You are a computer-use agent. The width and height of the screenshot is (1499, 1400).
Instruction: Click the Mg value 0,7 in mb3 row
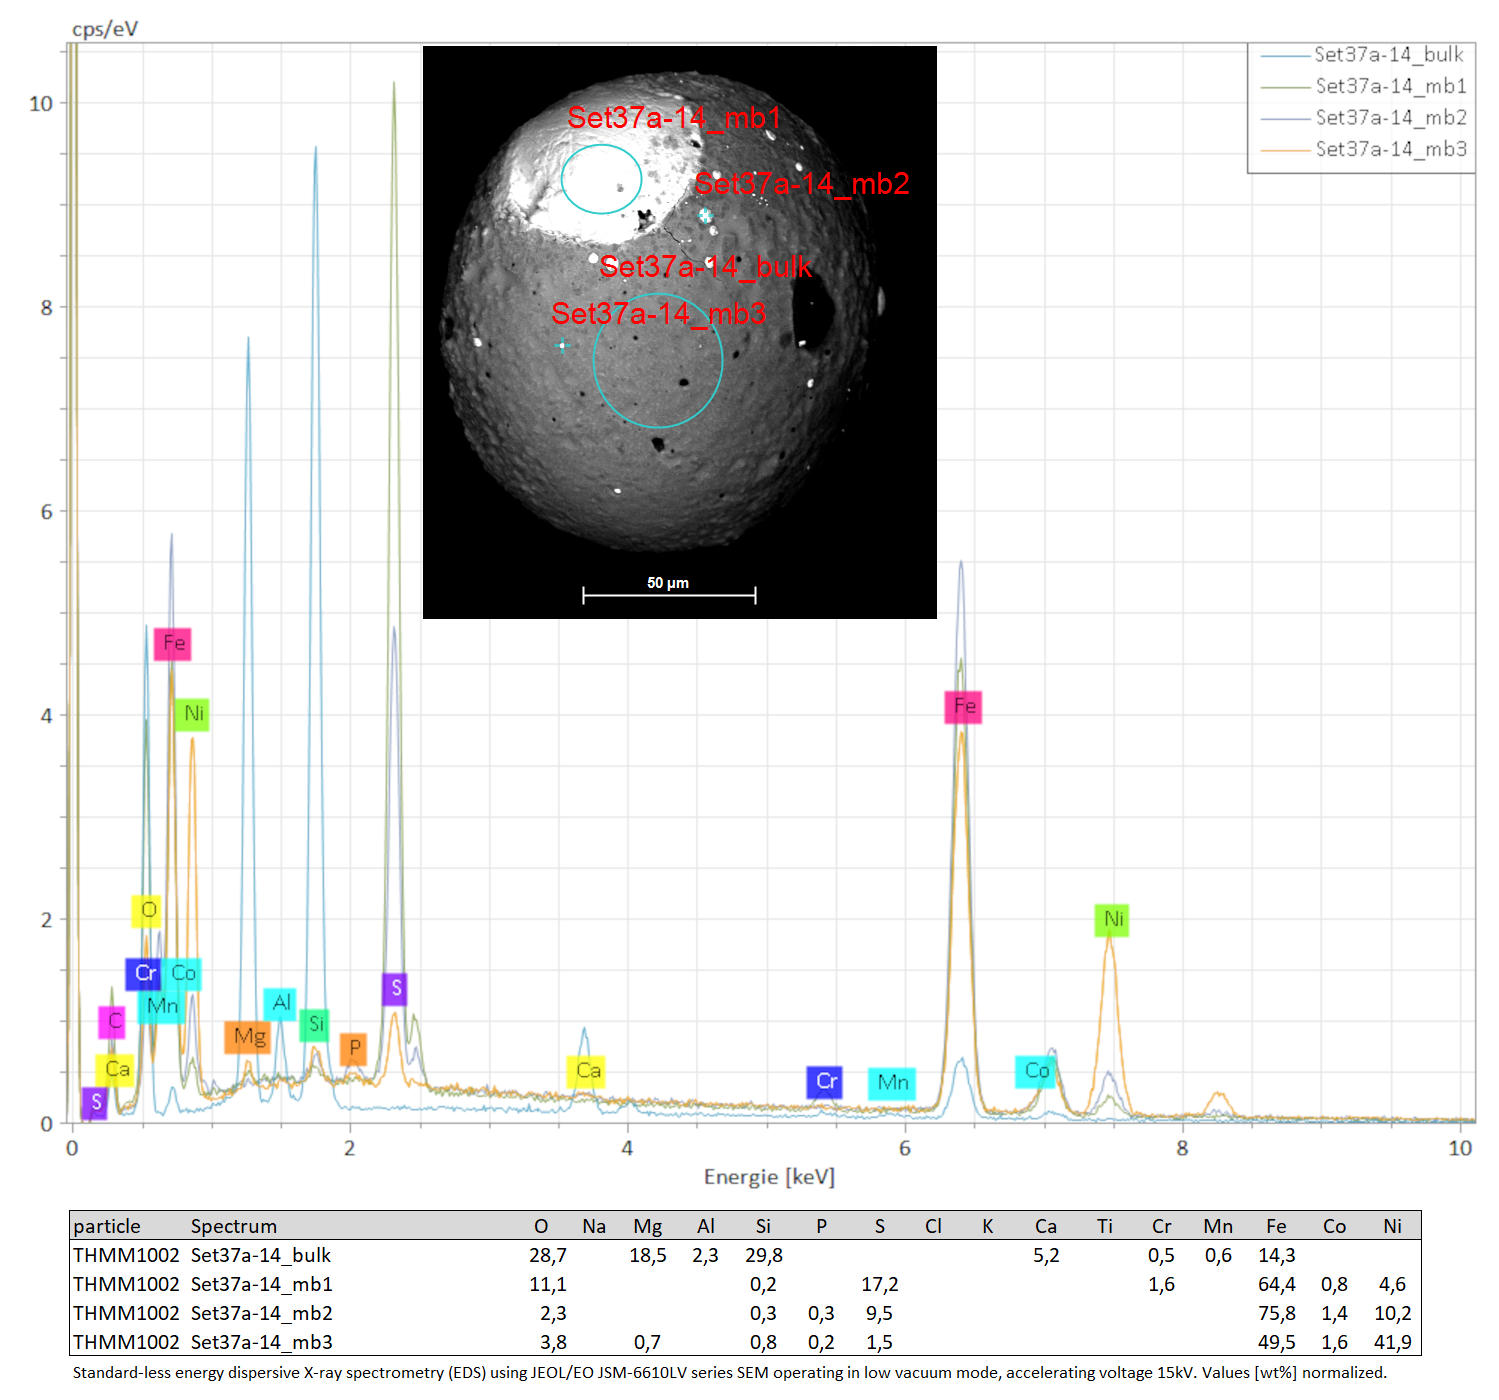point(648,1343)
